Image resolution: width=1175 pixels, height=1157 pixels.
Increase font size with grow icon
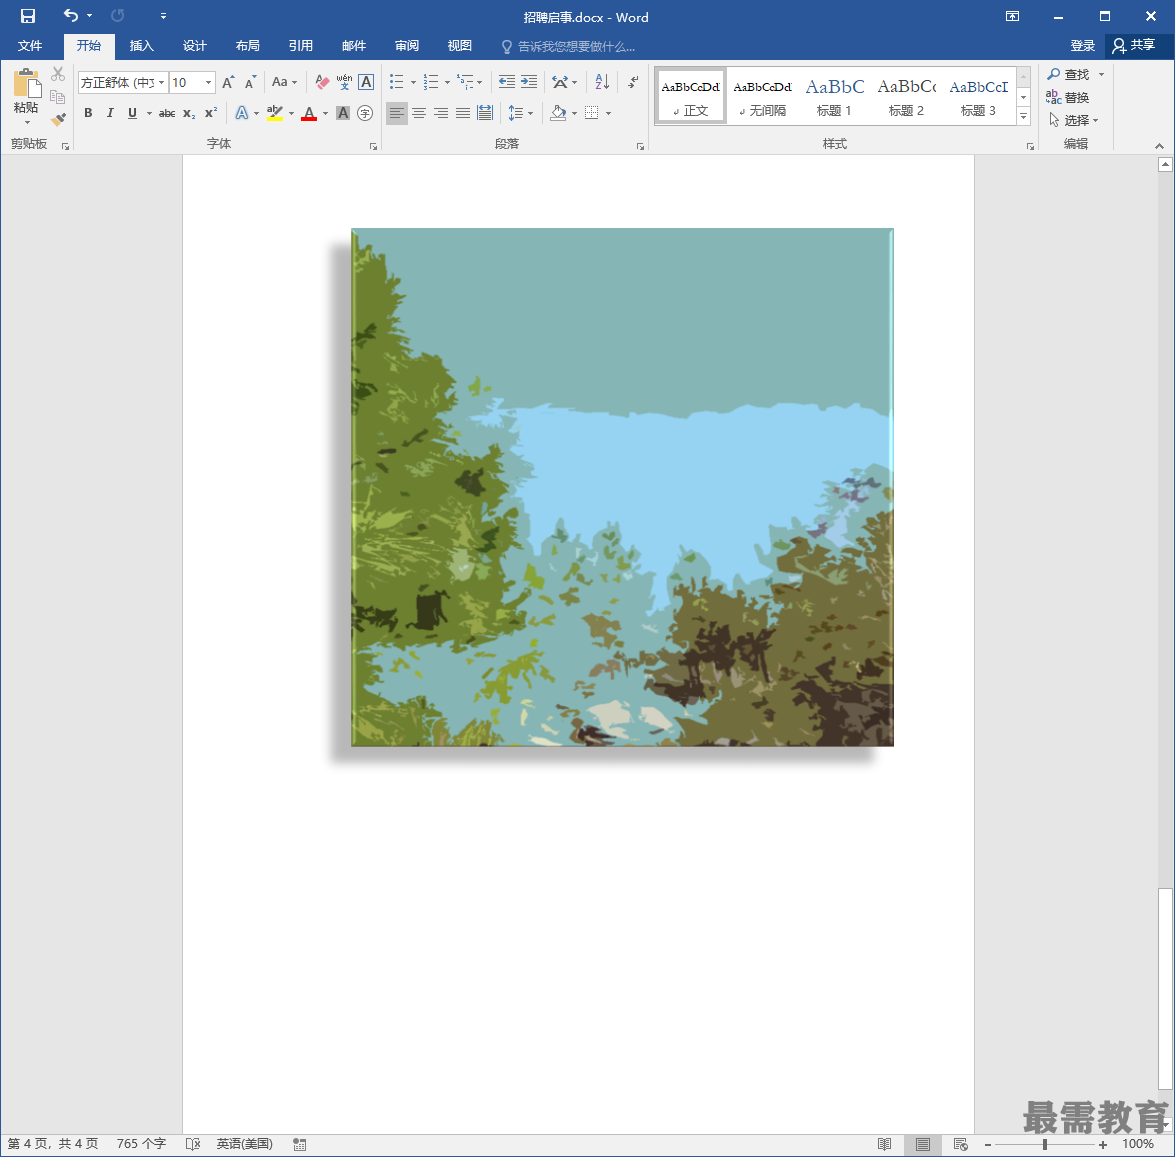(x=229, y=82)
